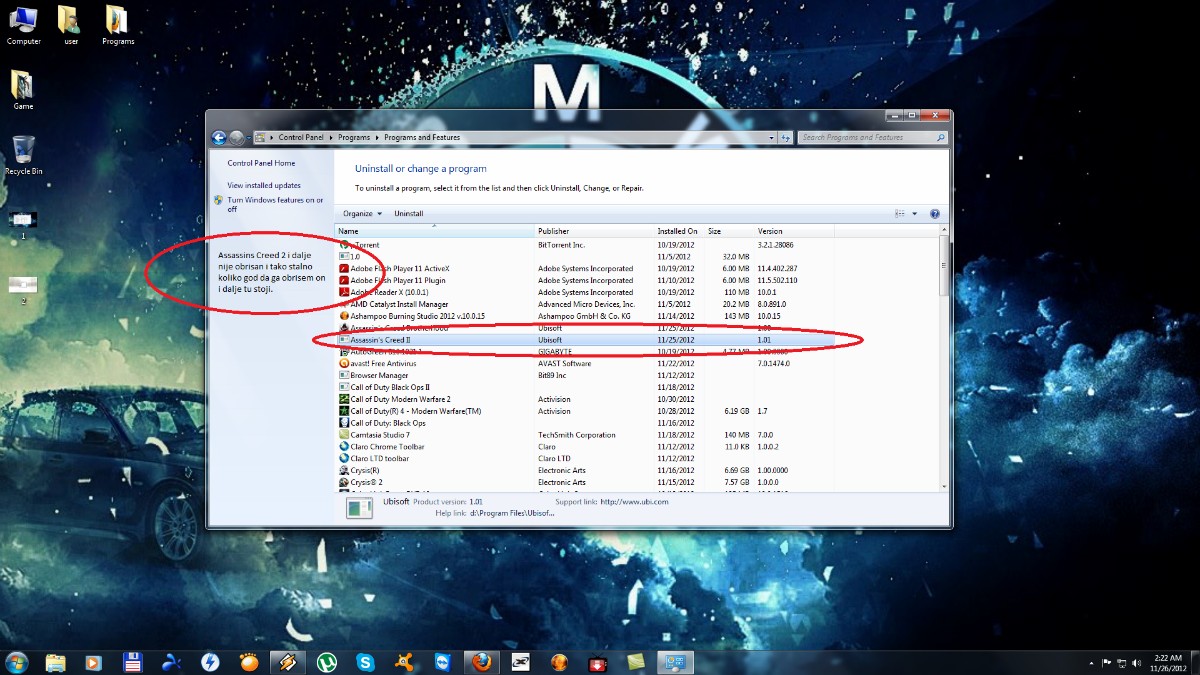Screen dimensions: 1200x675
Task: Open the Game folder on the desktop
Action: (23, 90)
